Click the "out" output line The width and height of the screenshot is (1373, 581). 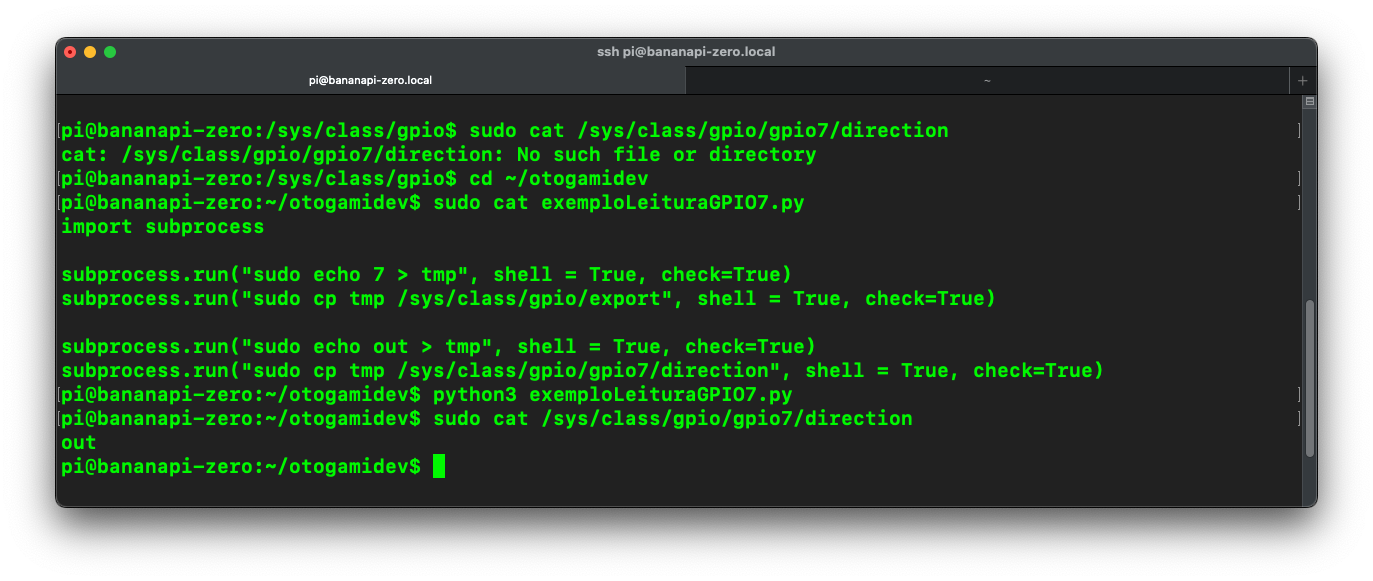(x=79, y=443)
